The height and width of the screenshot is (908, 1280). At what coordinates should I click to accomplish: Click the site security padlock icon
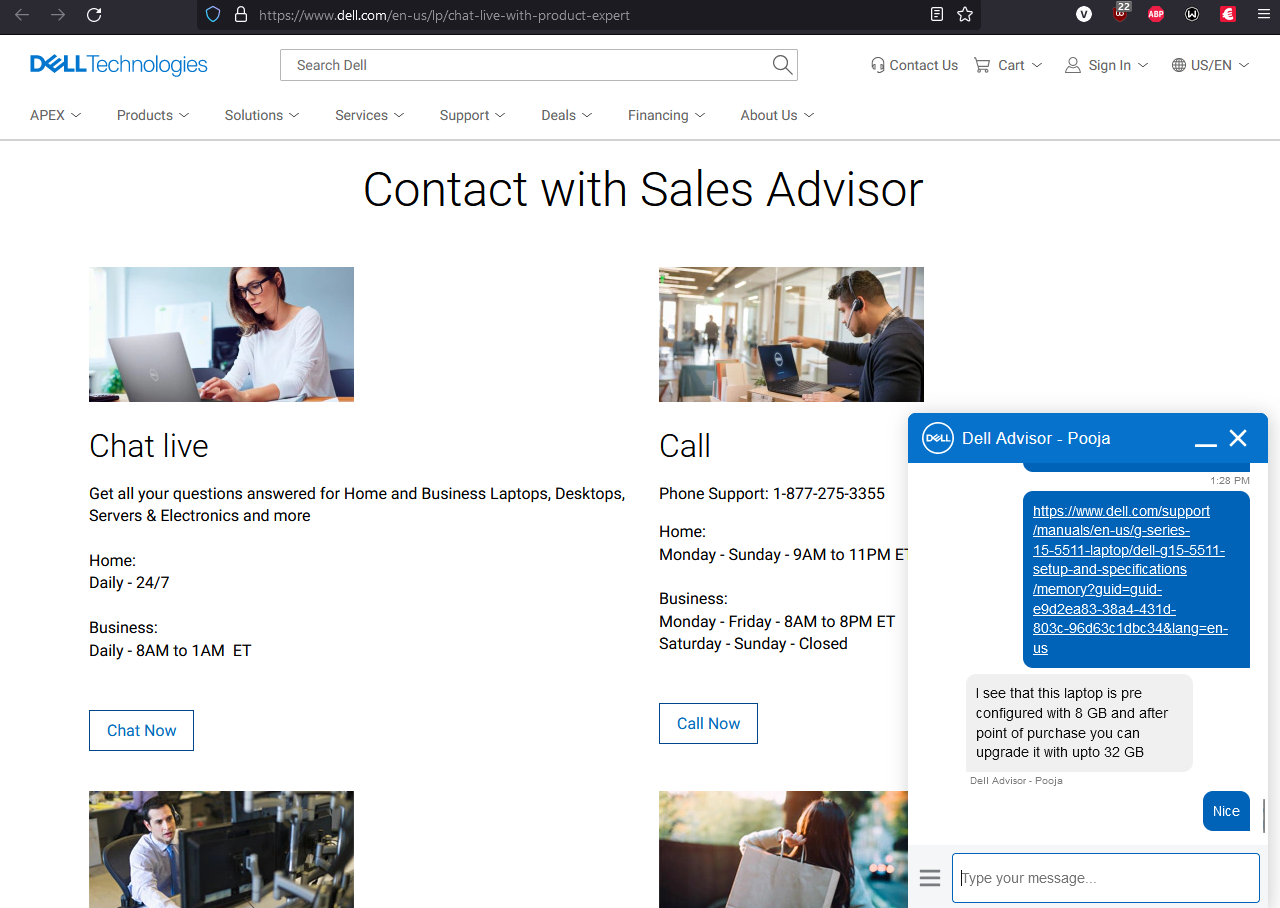tap(240, 15)
